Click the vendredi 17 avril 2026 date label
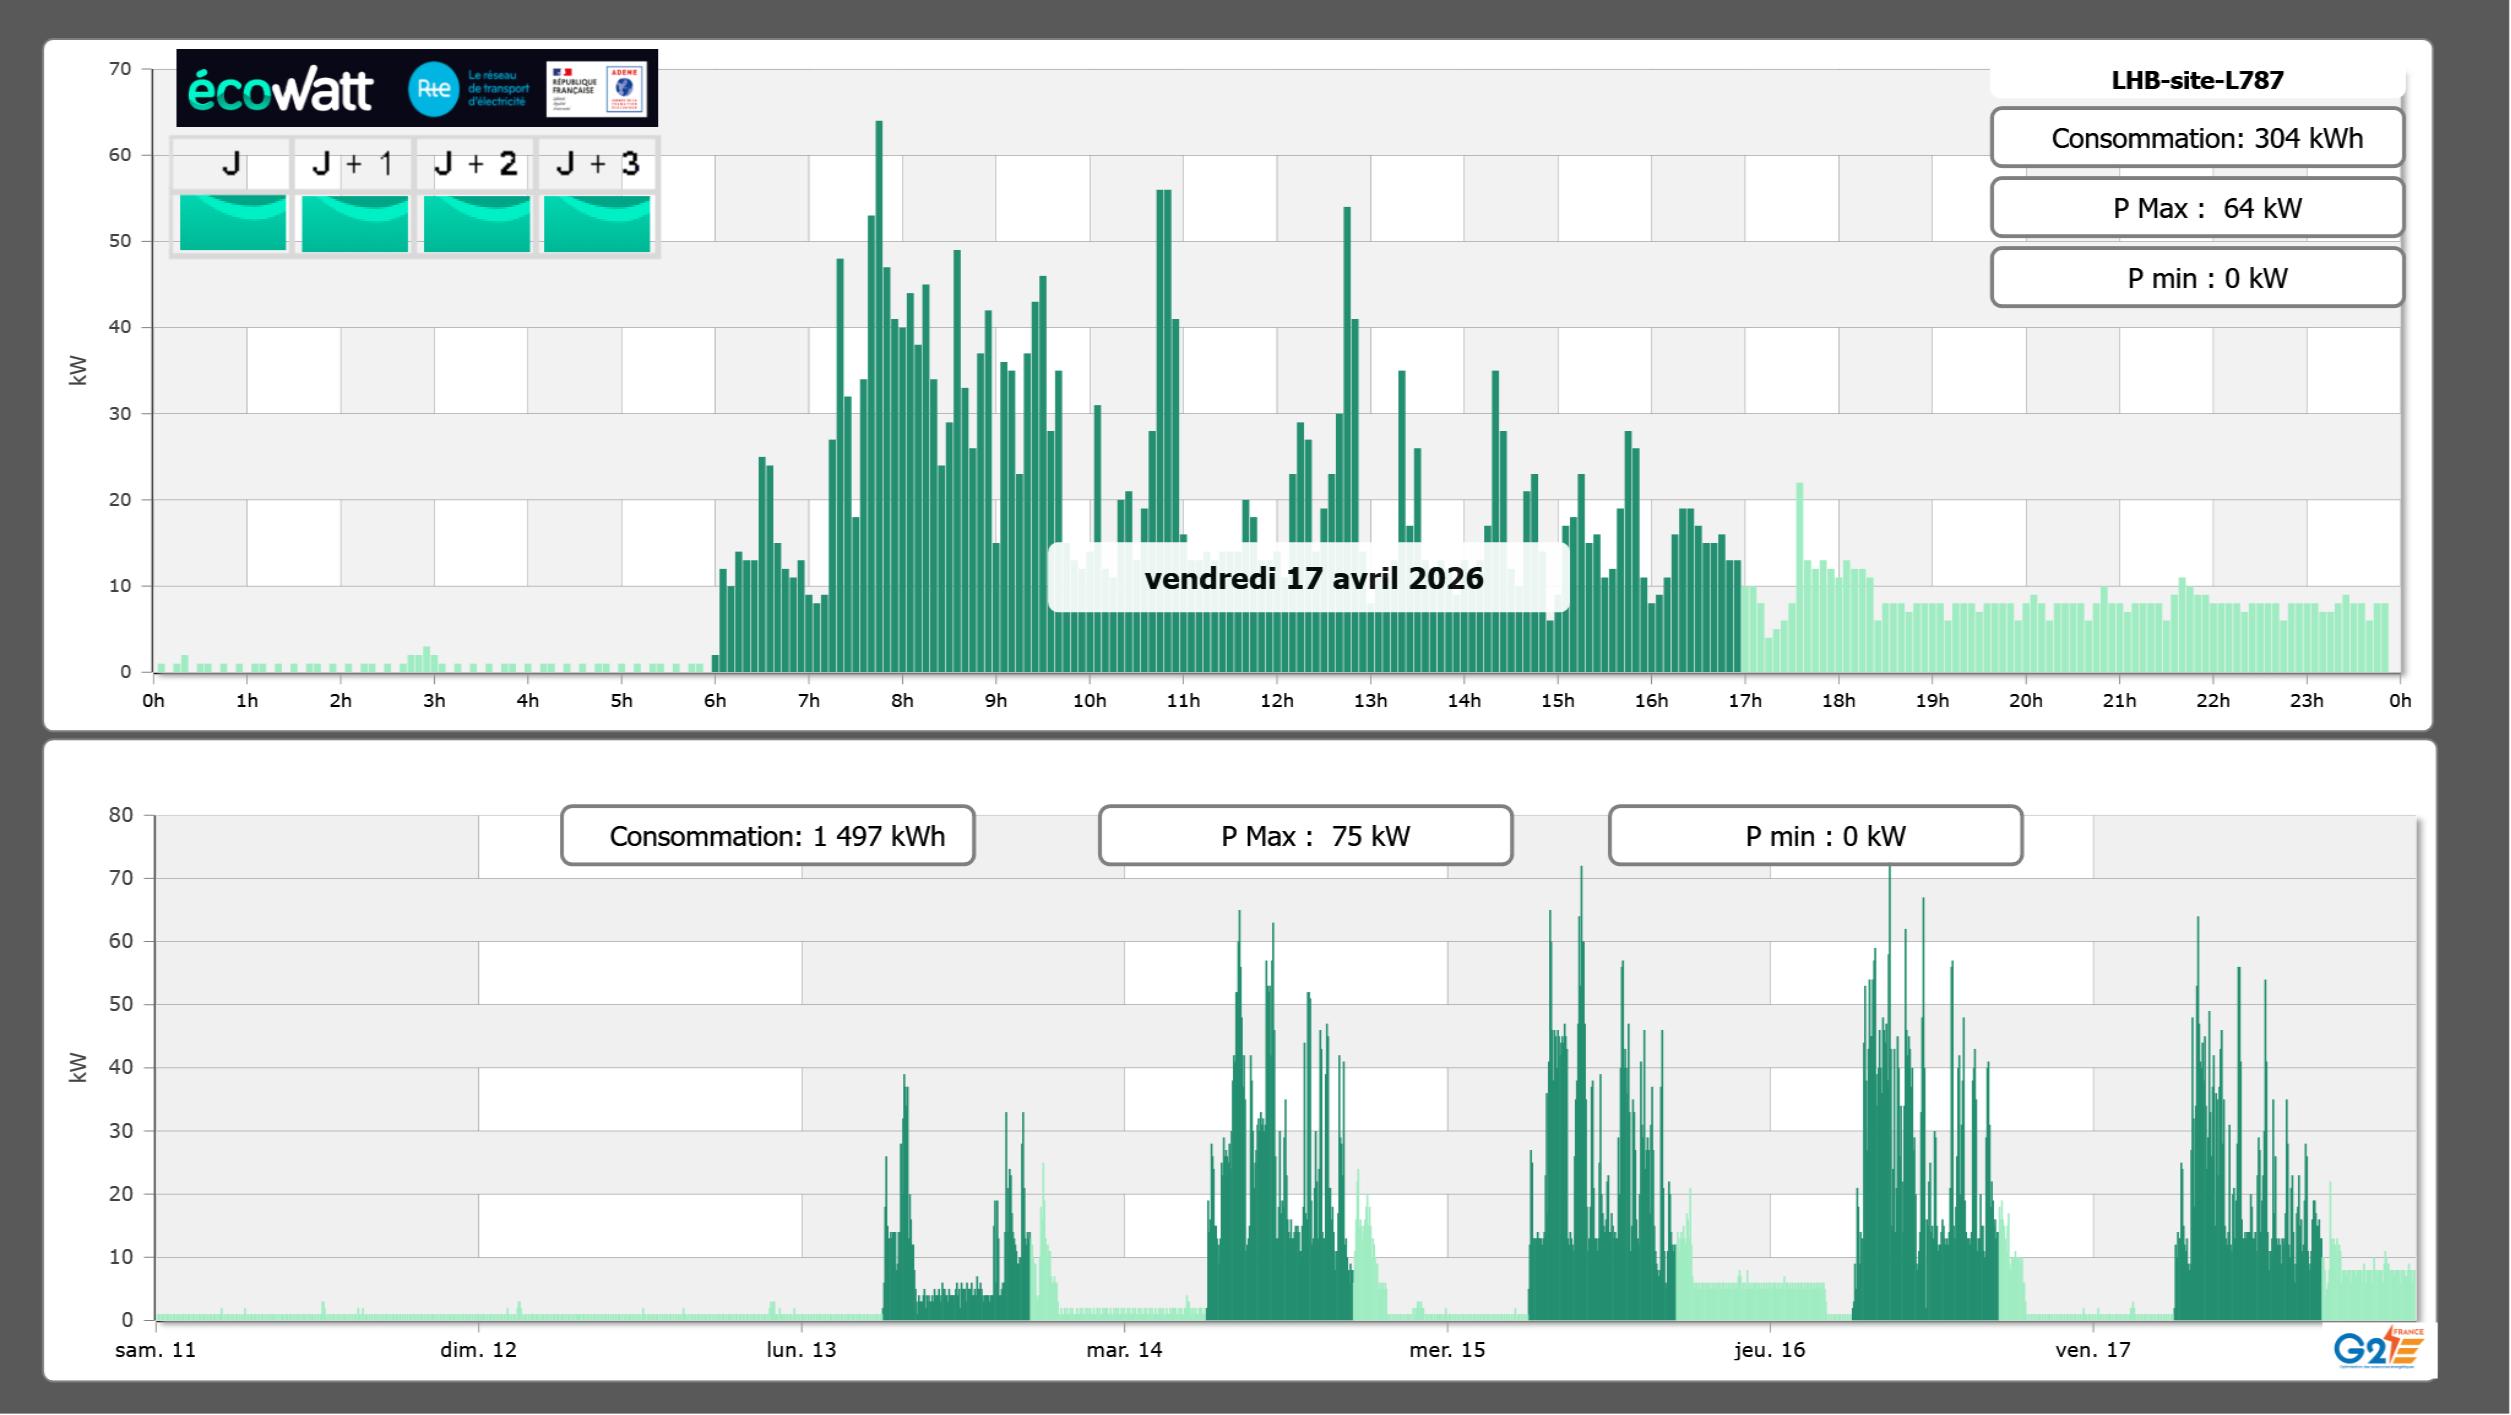Screen dimensions: 2511x1415 pyautogui.click(x=1313, y=578)
